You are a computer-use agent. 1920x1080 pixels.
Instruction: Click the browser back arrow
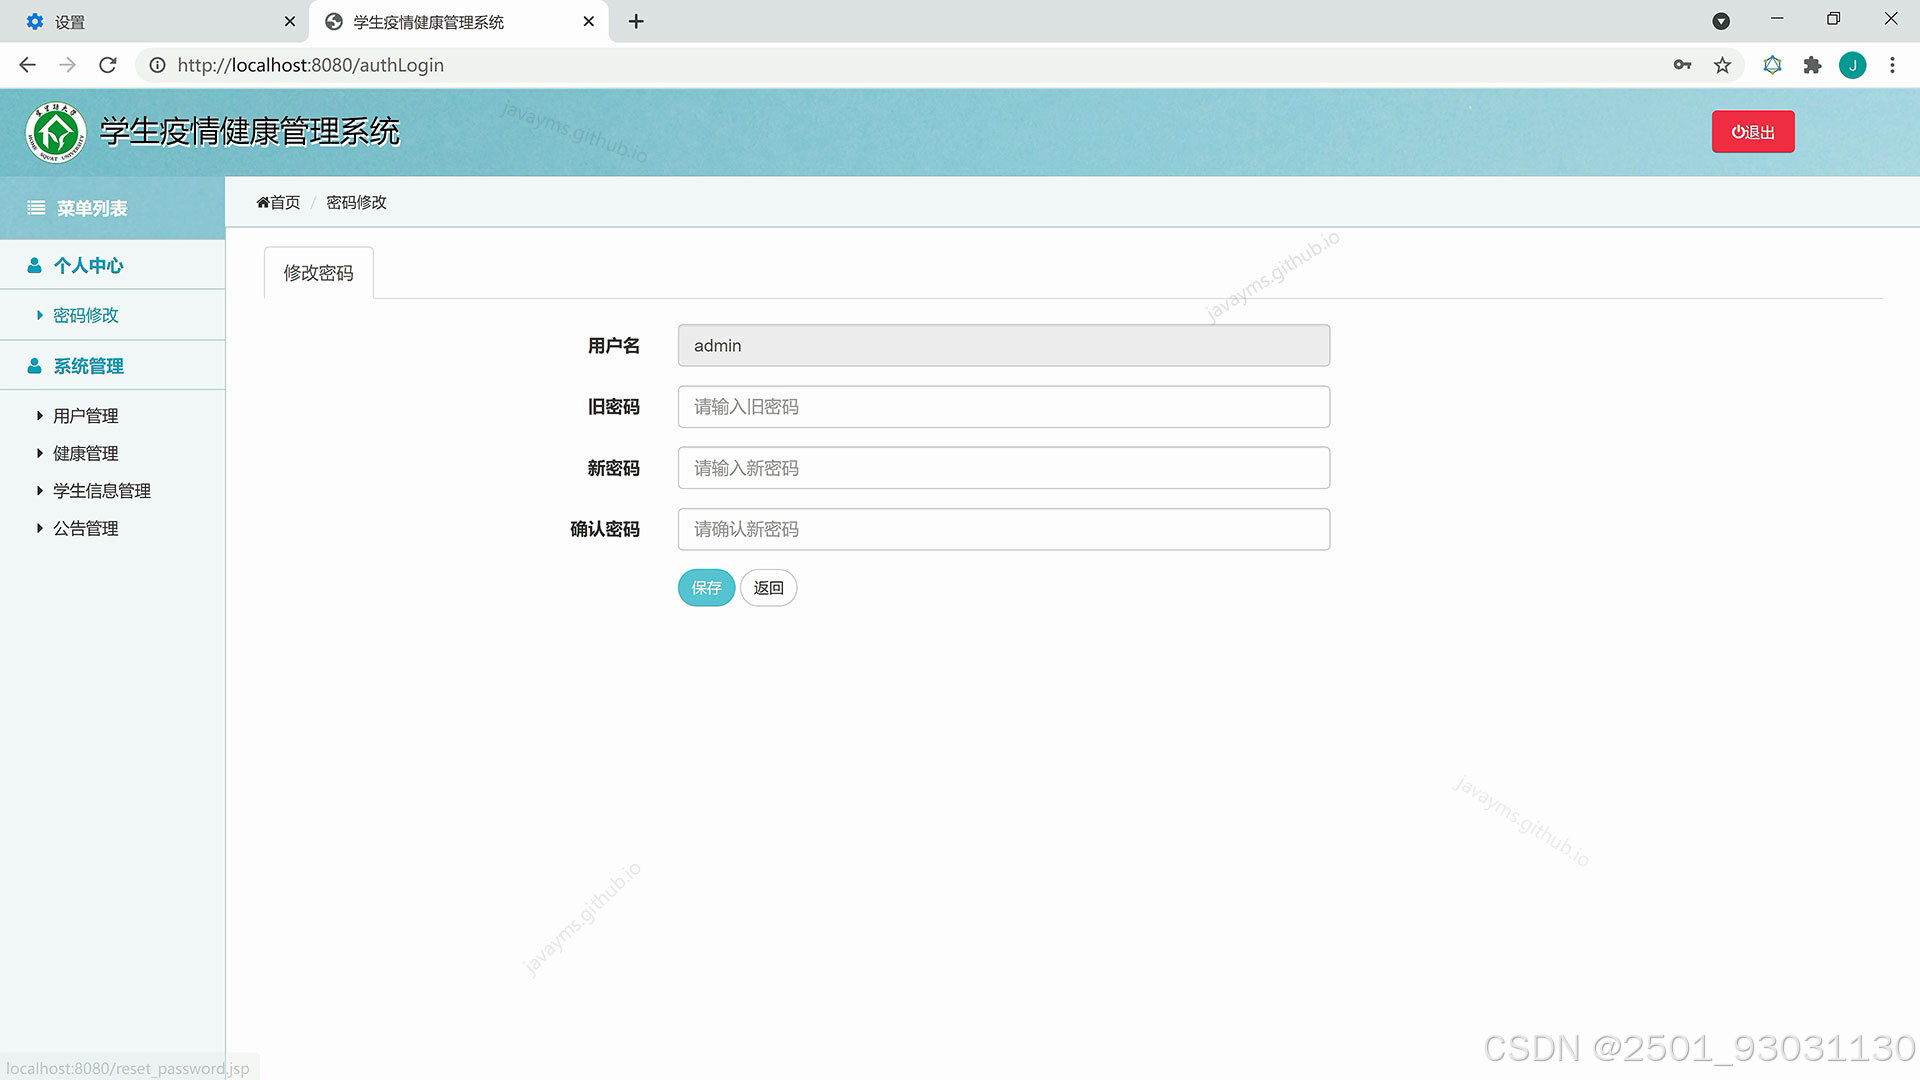28,65
